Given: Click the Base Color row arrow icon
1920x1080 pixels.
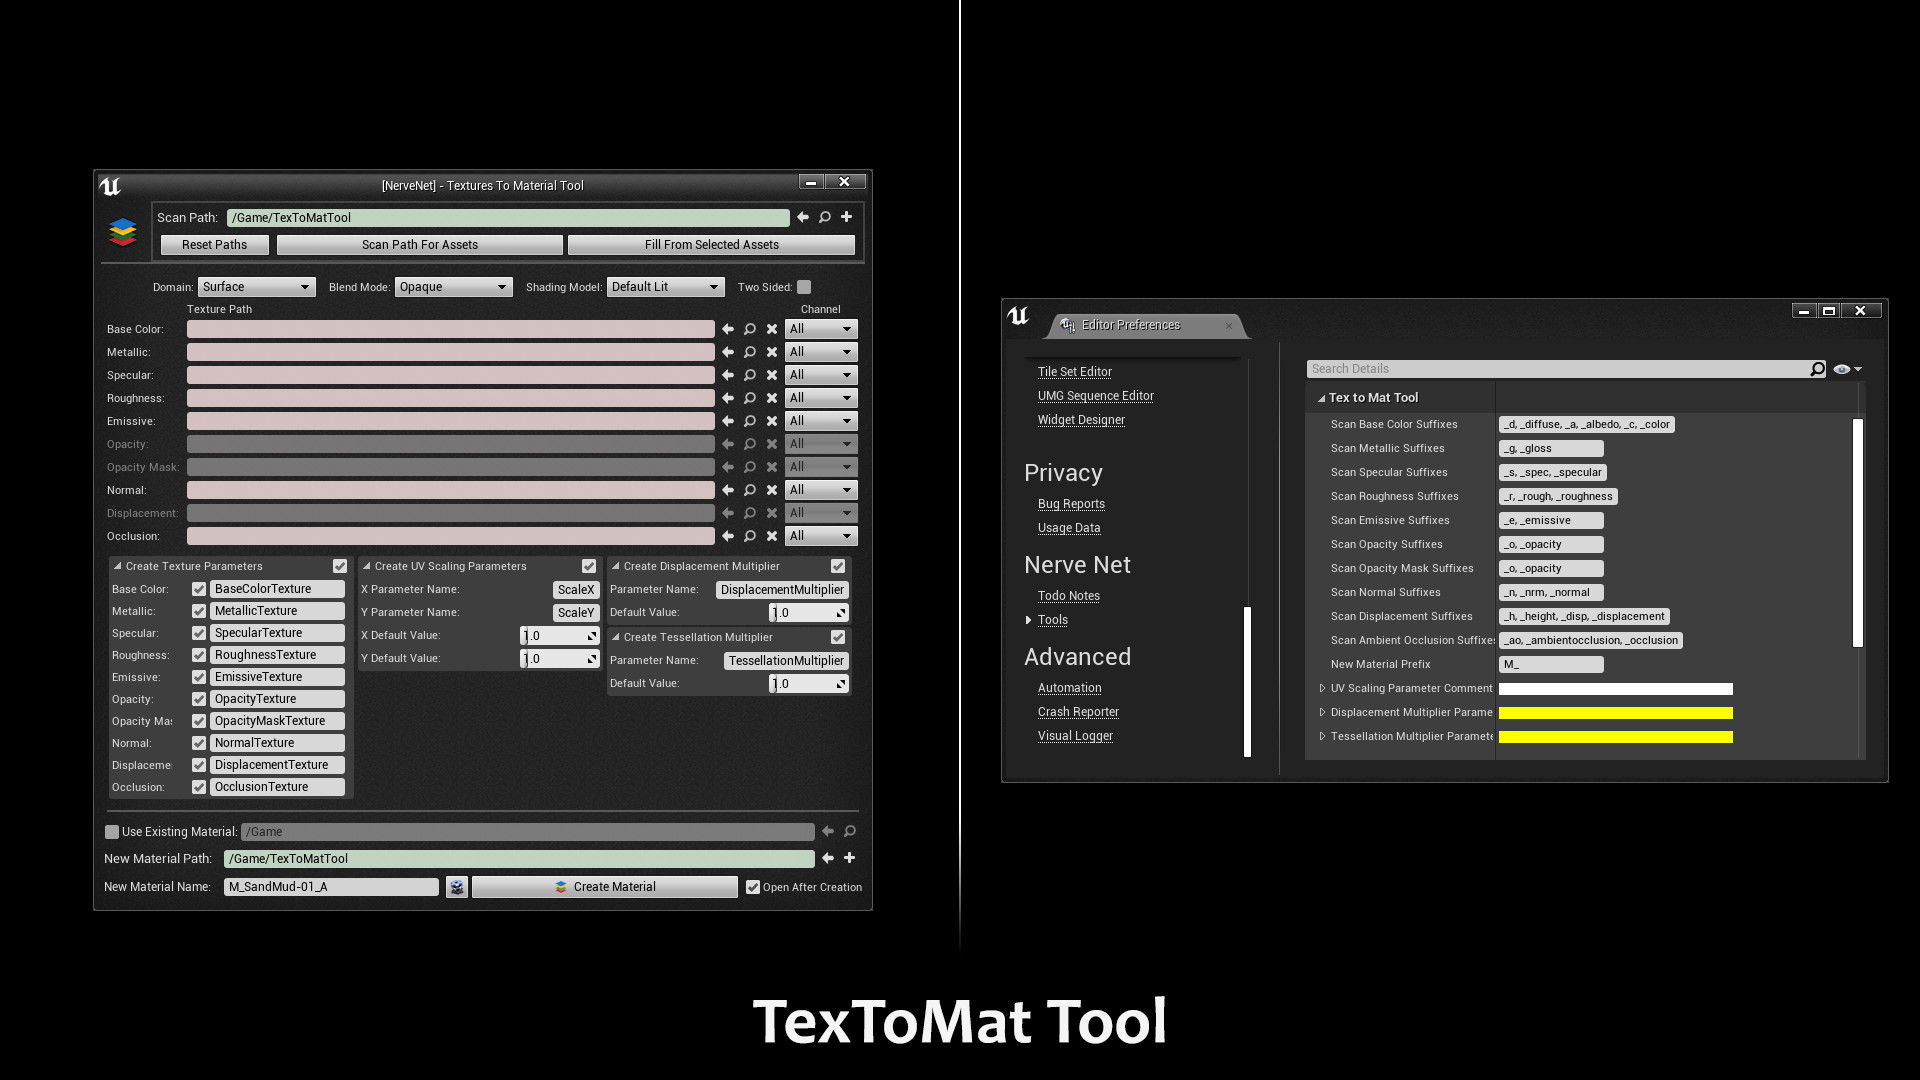Looking at the screenshot, I should coord(728,329).
